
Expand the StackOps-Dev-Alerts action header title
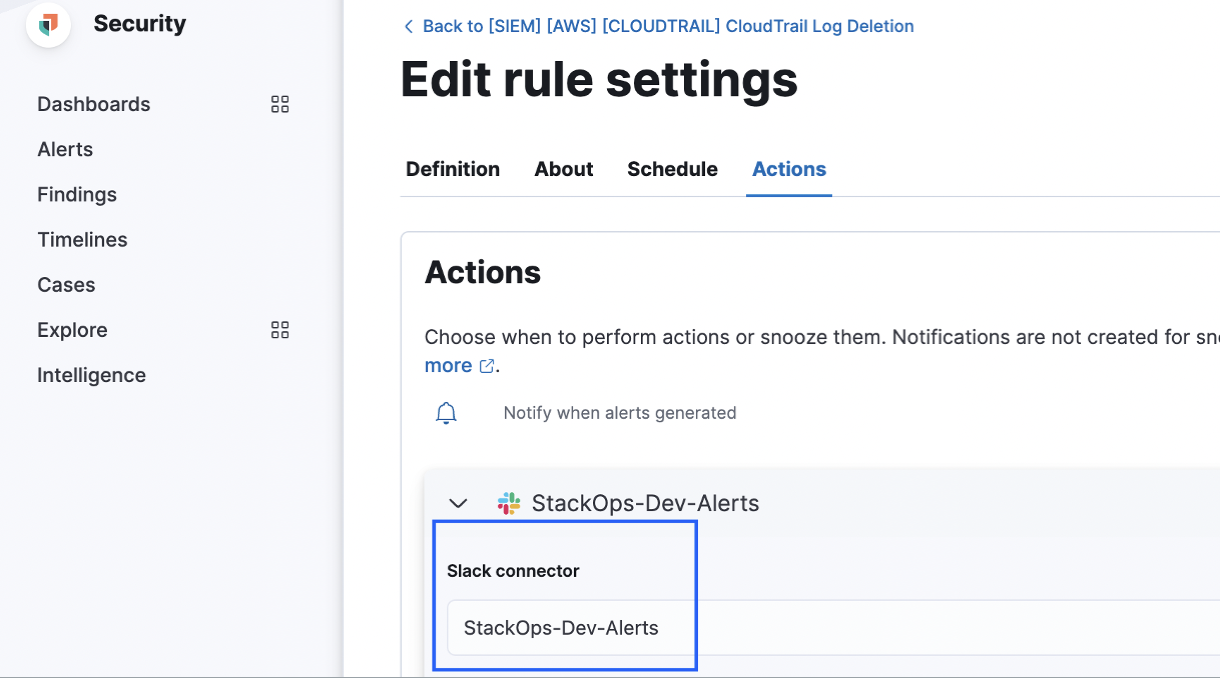pos(645,503)
